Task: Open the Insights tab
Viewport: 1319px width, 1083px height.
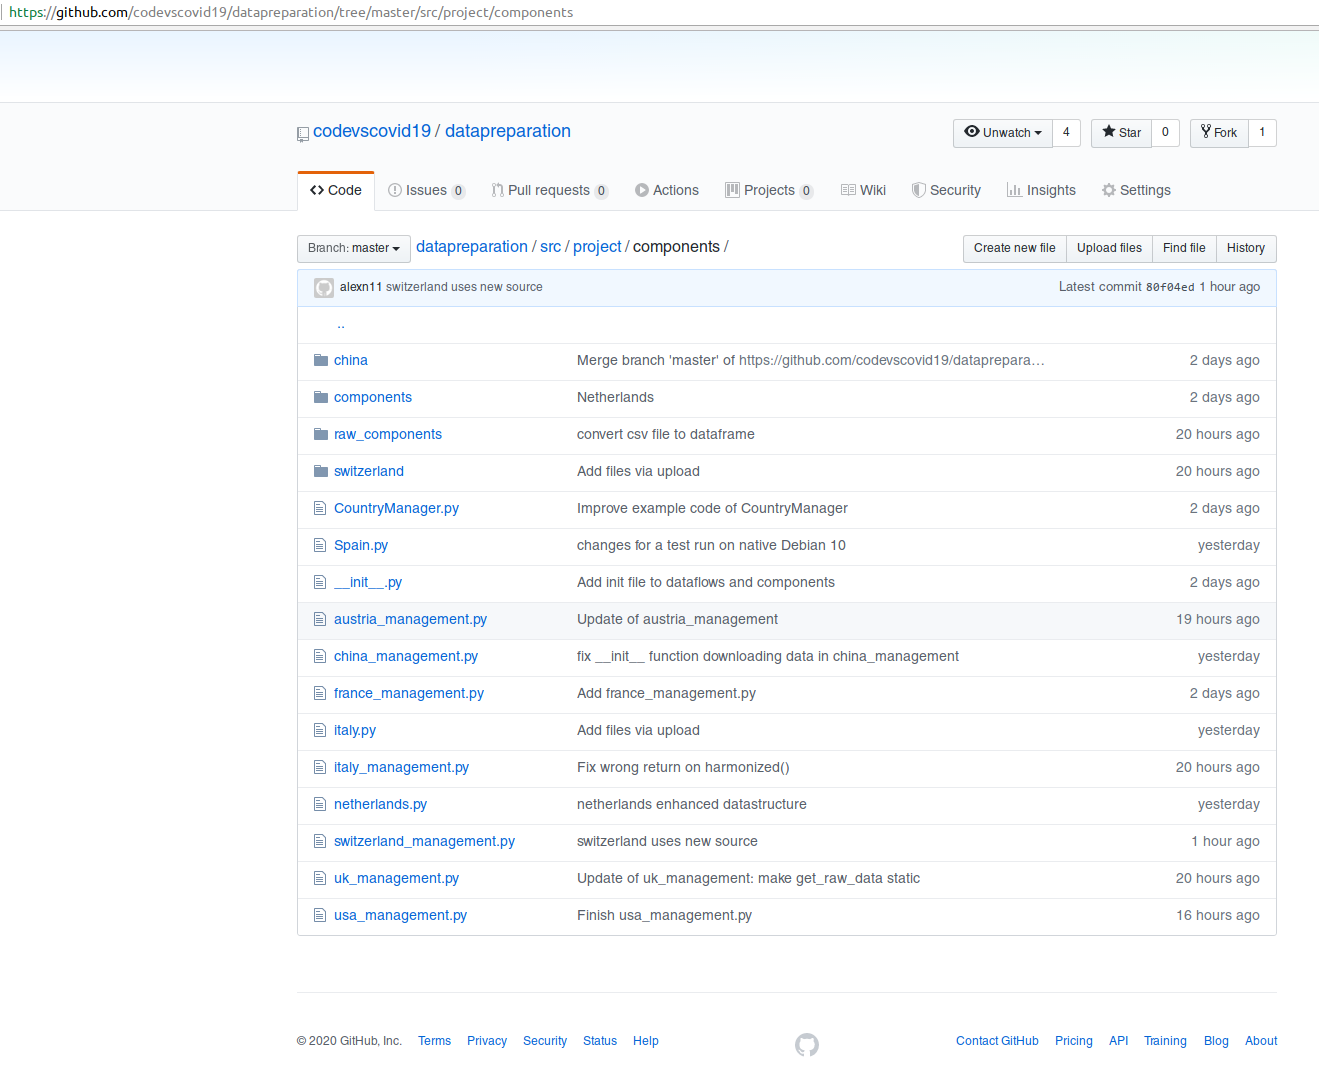Action: tap(1041, 190)
